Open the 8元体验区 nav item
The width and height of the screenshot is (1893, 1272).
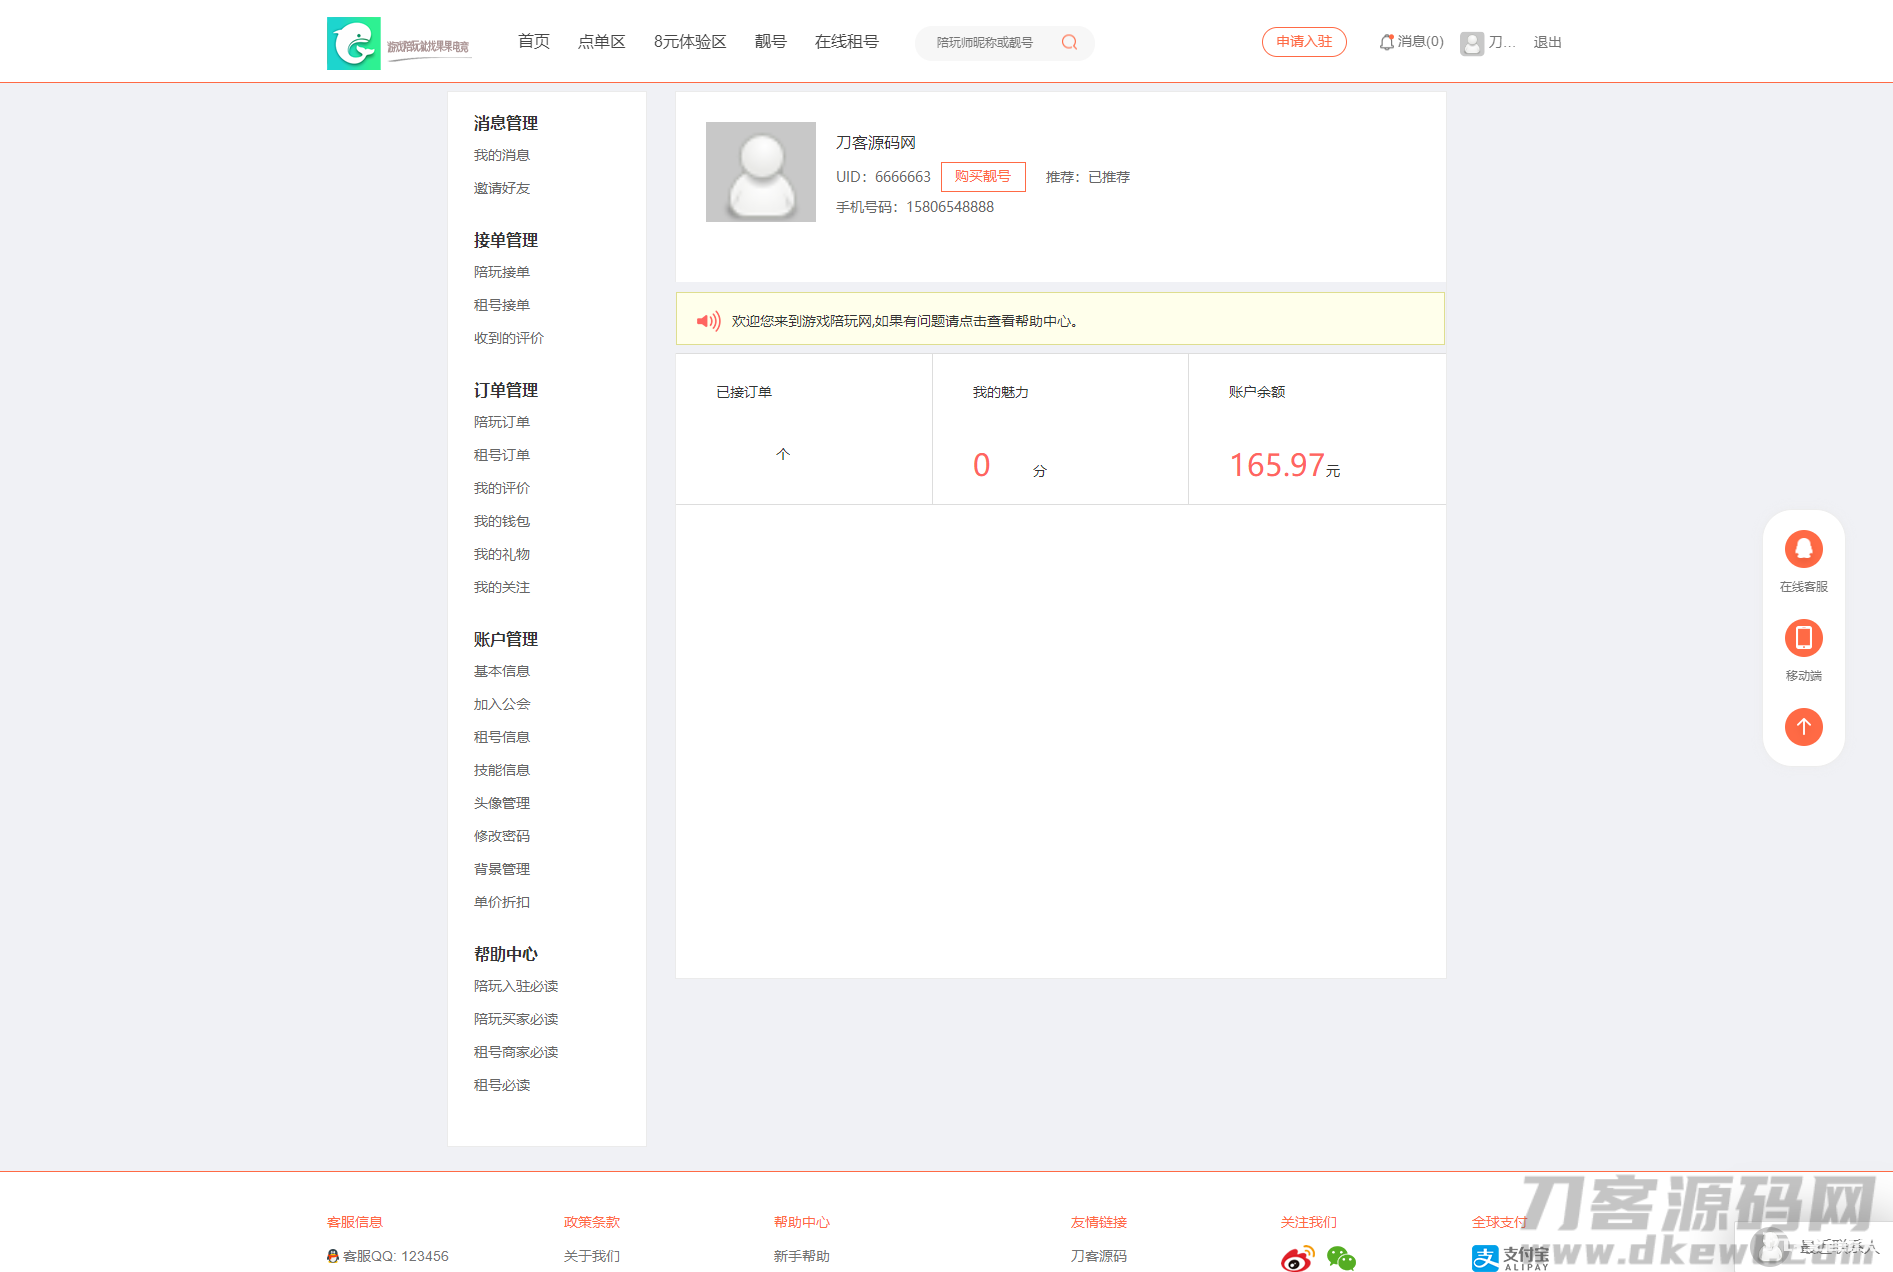pyautogui.click(x=690, y=41)
